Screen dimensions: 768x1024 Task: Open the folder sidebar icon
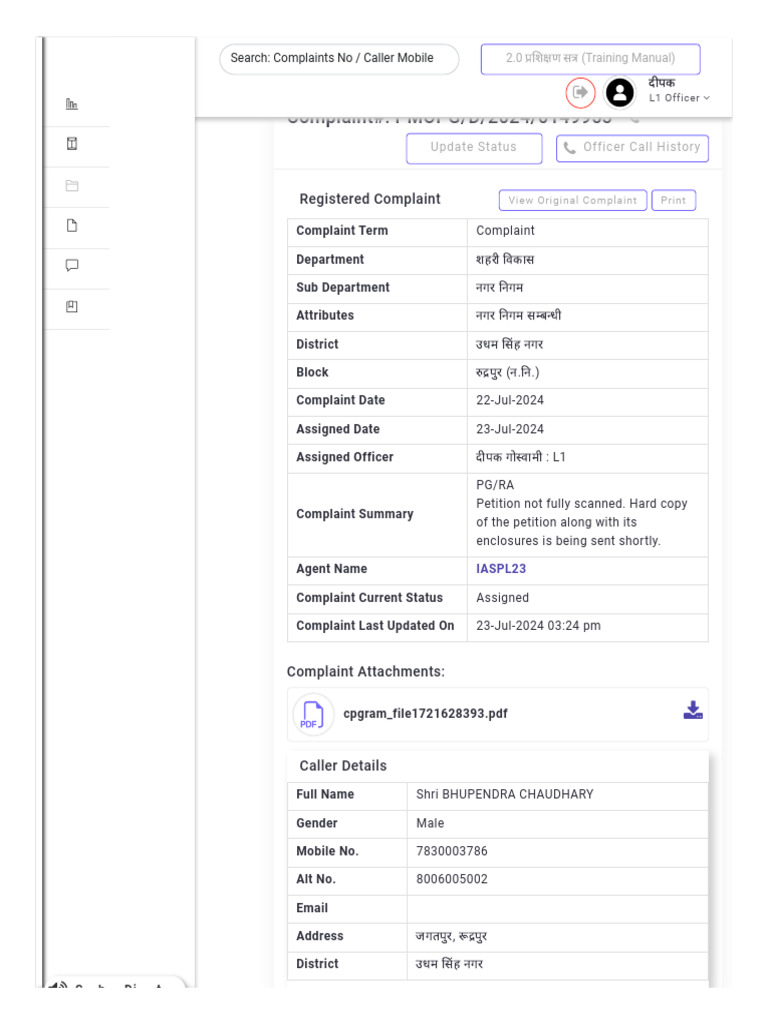click(72, 185)
